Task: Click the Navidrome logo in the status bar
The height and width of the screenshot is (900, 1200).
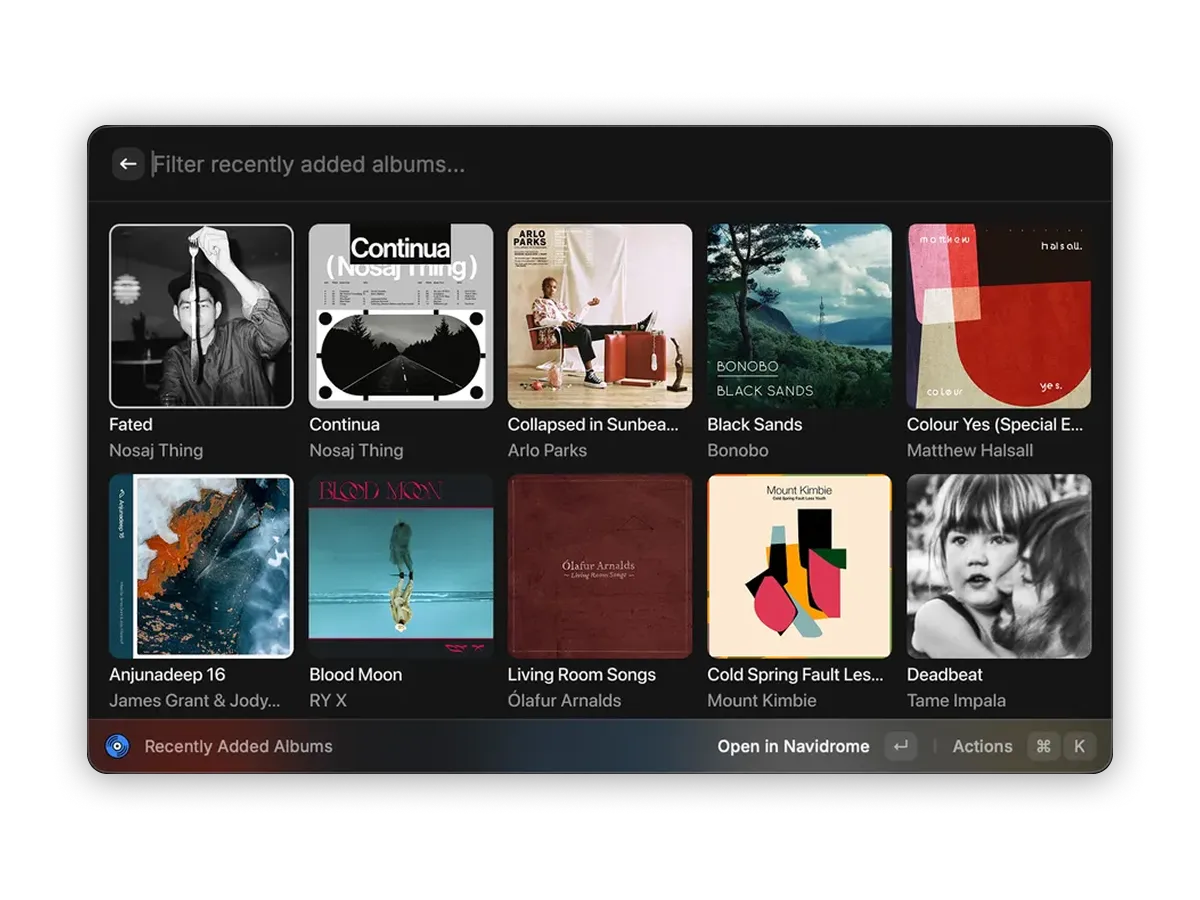Action: (x=117, y=746)
